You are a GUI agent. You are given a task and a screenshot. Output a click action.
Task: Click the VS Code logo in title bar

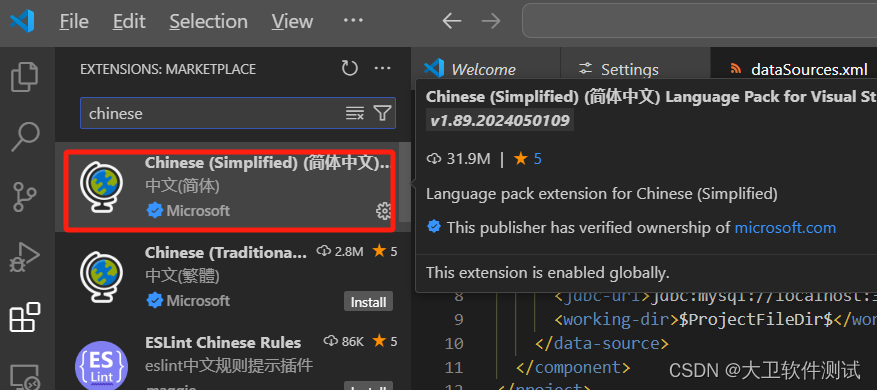[22, 21]
